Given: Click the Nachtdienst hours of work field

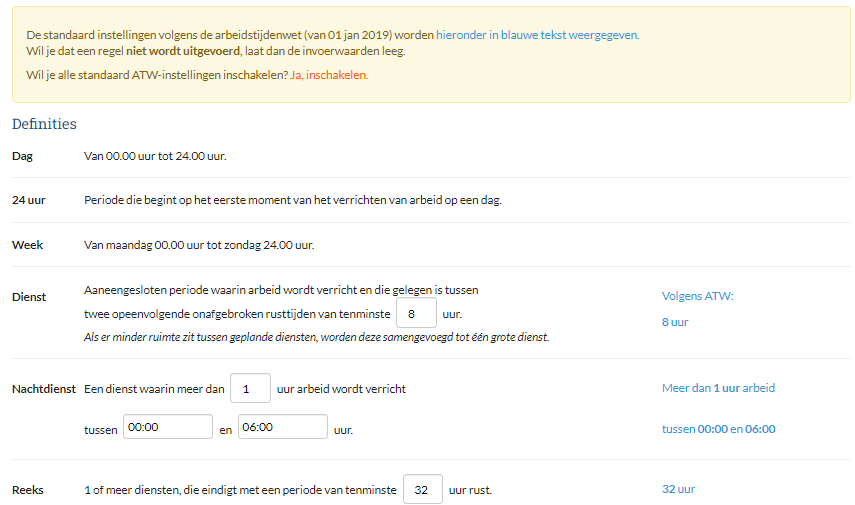Looking at the screenshot, I should coord(250,388).
